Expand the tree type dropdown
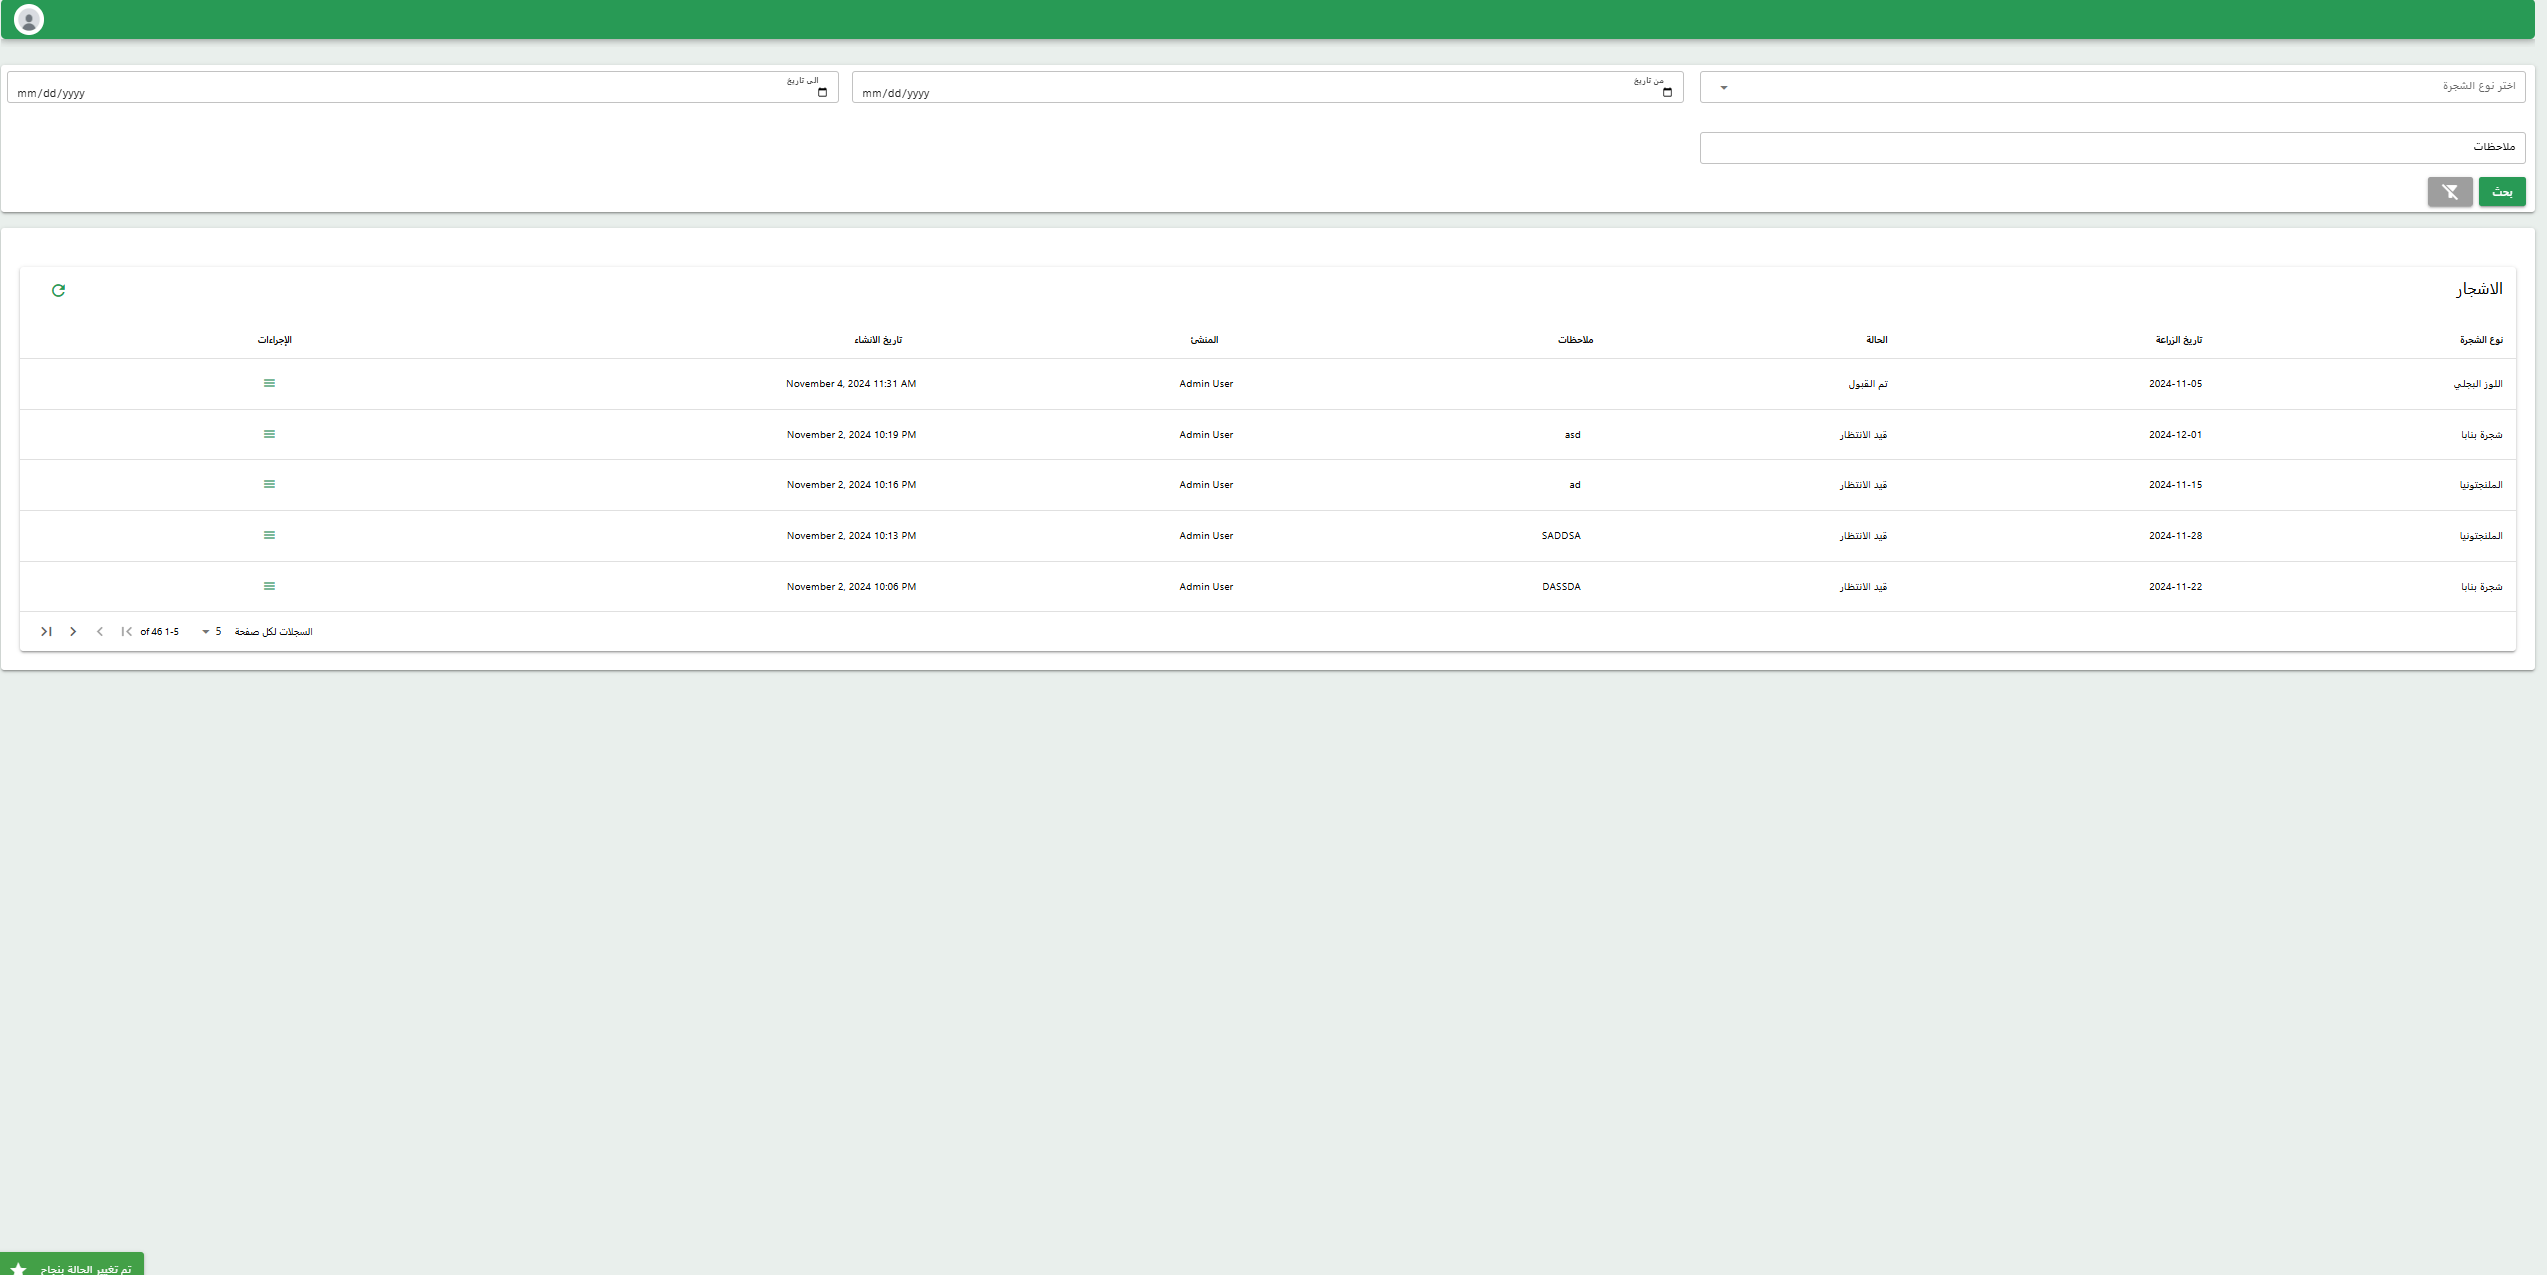The height and width of the screenshot is (1275, 2547). [x=1723, y=88]
